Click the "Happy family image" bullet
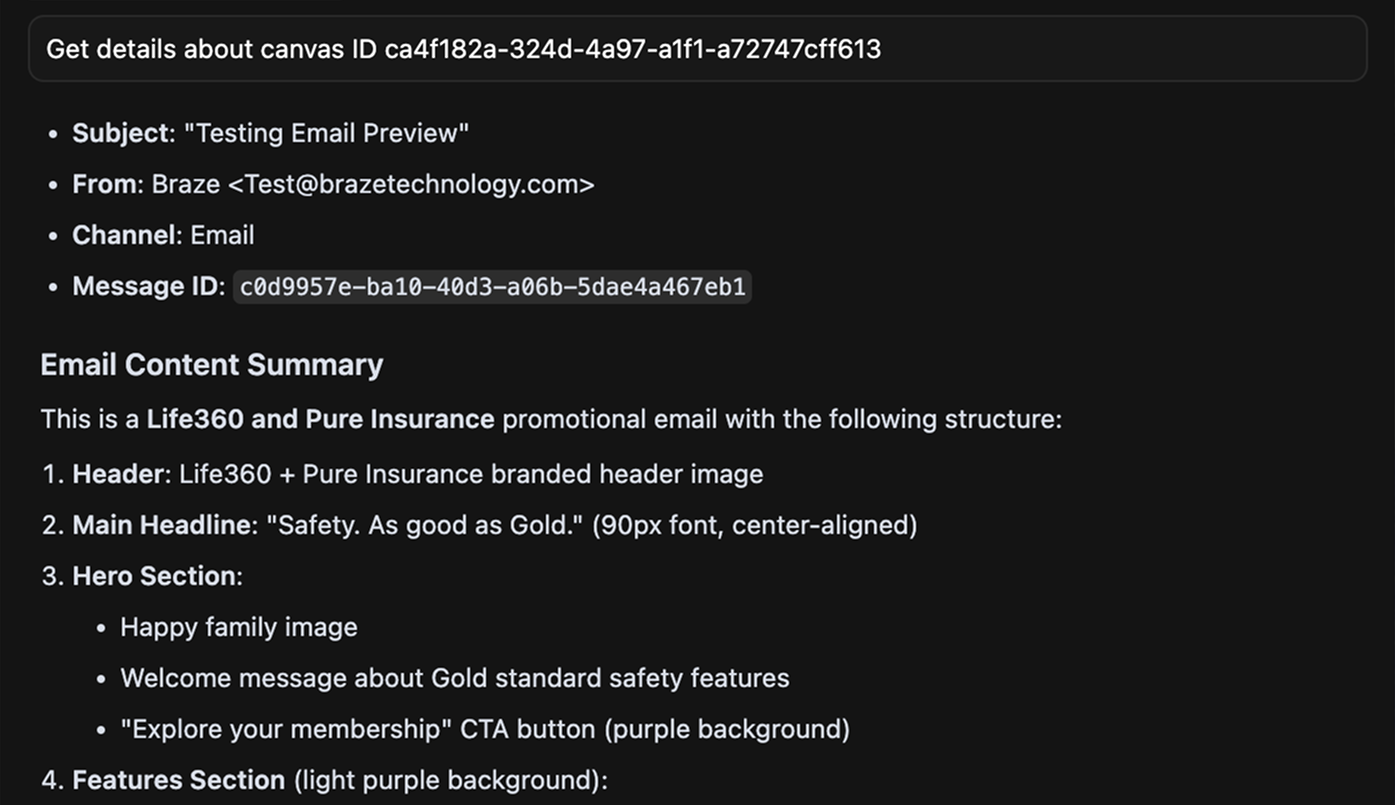 click(238, 627)
